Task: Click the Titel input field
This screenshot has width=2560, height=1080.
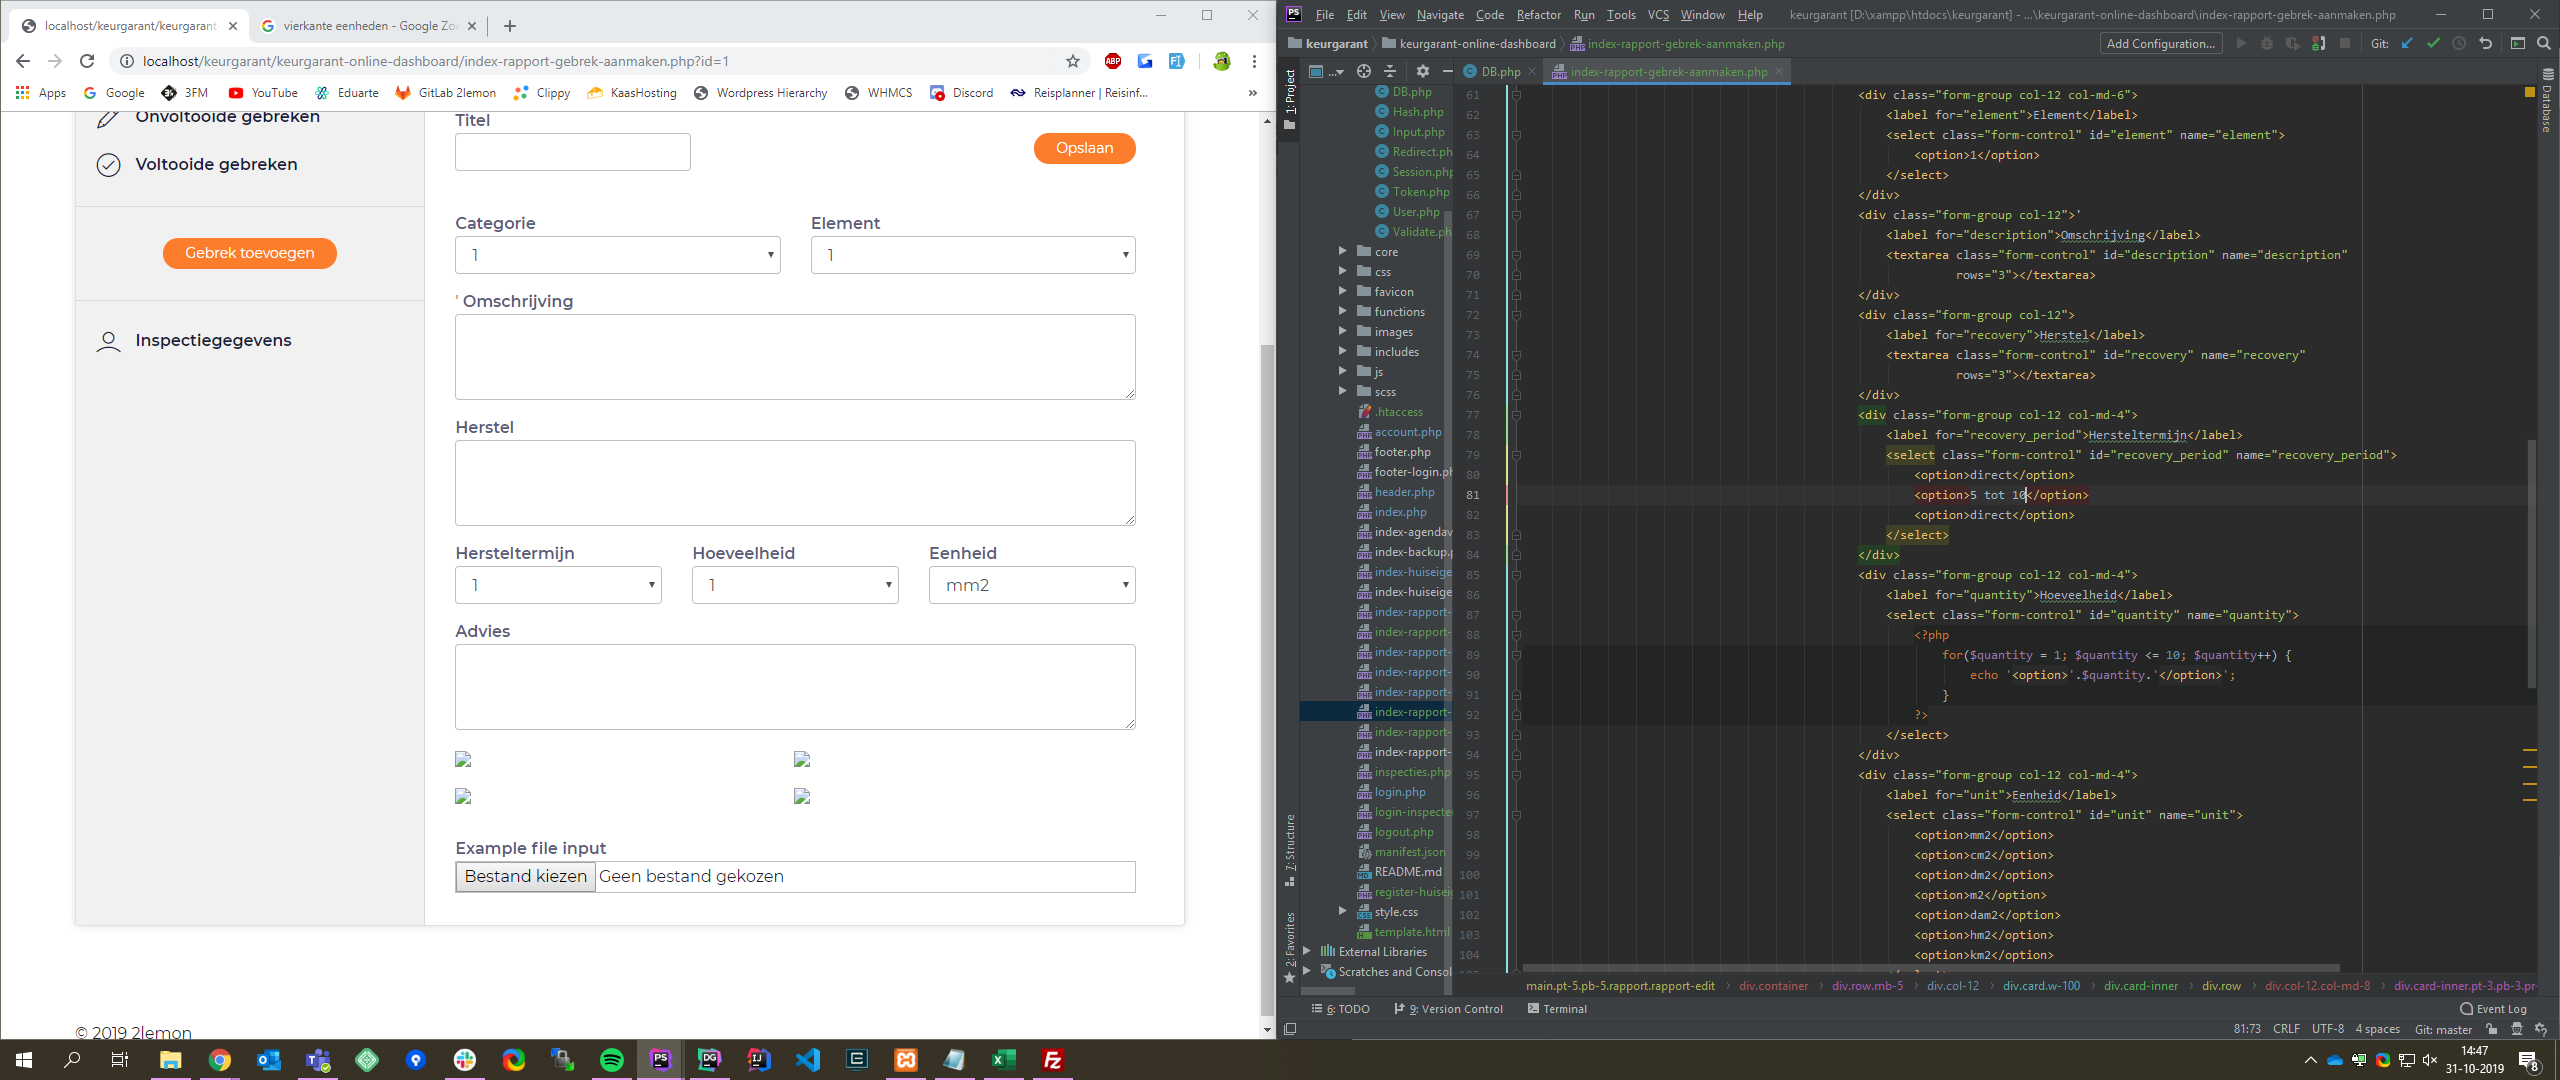Action: click(x=572, y=152)
